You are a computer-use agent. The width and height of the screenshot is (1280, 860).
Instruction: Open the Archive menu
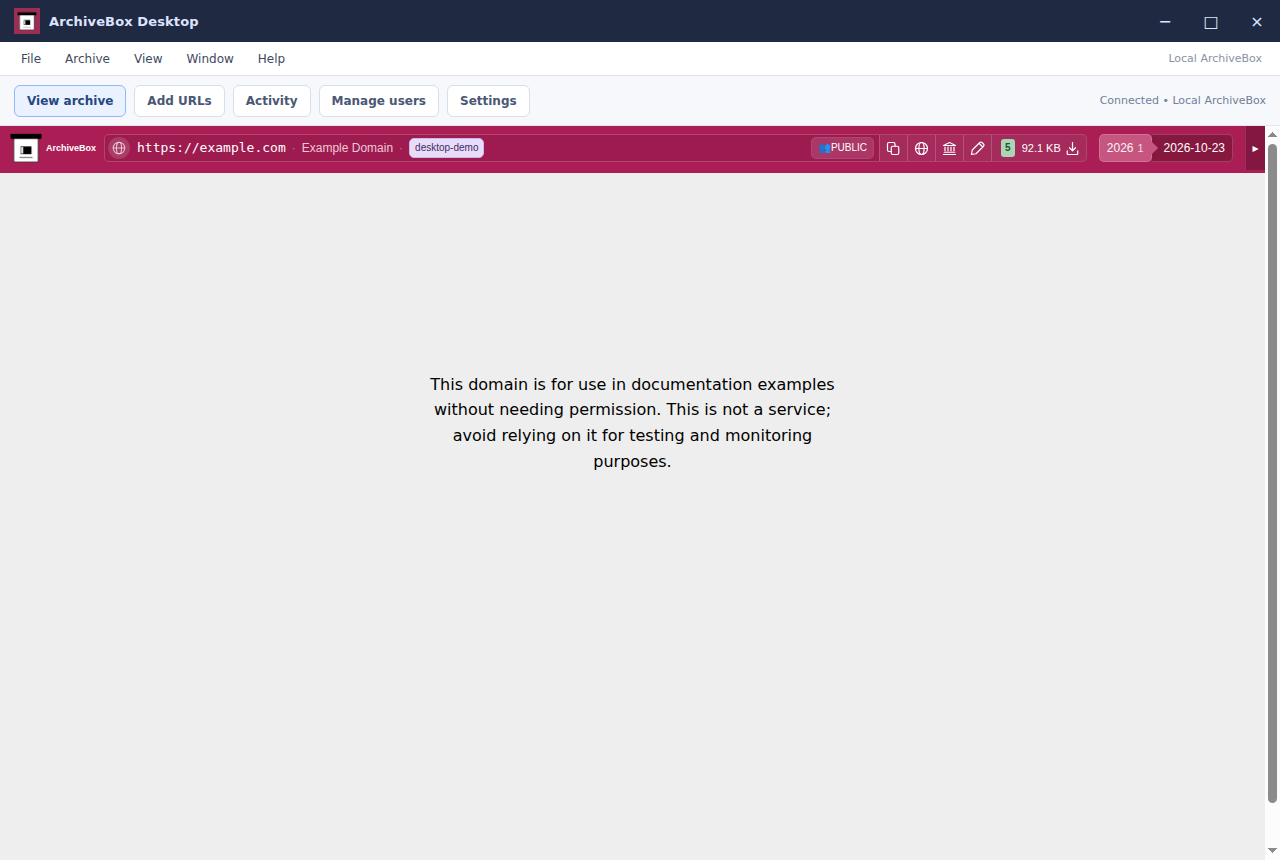pos(88,59)
